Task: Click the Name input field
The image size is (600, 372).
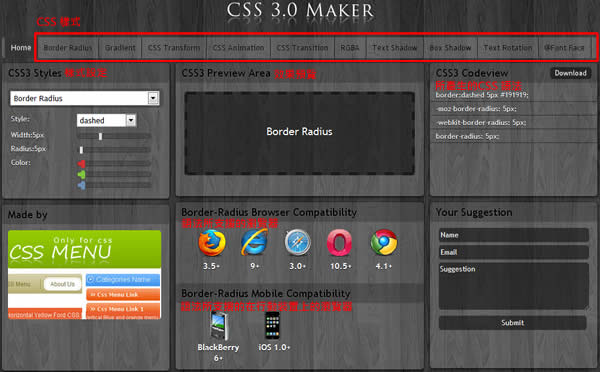Action: 514,235
